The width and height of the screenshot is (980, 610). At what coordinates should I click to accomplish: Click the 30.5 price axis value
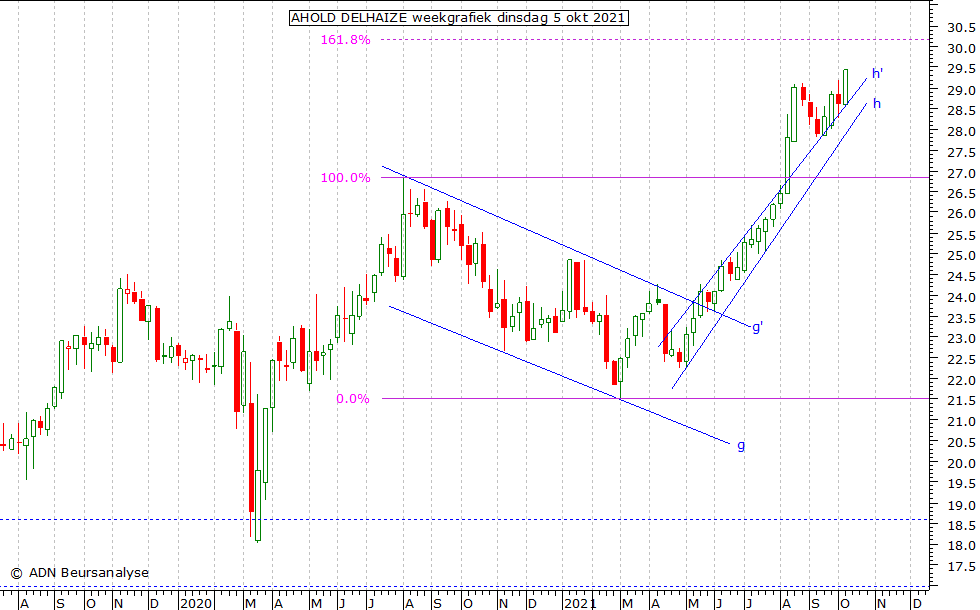[x=961, y=28]
